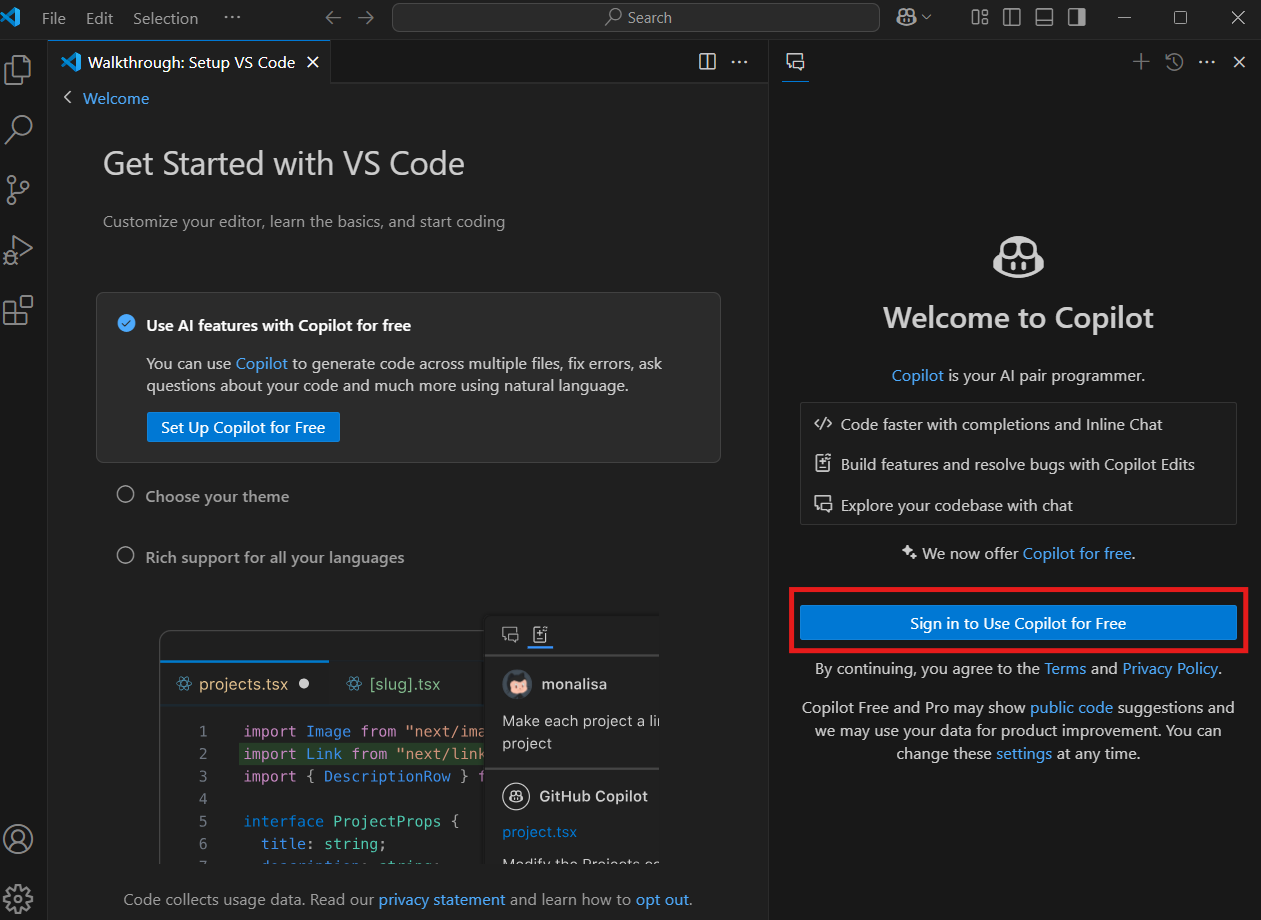Close the Copilot chat panel
Screen dimensions: 1261x920
[x=1239, y=62]
